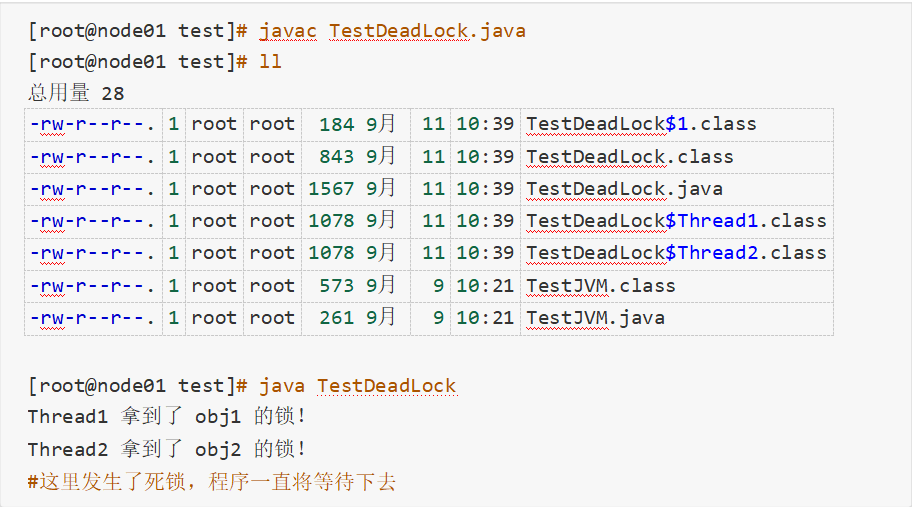Click file name 'TestDeadLock$Thread2.class'
The width and height of the screenshot is (912, 507).
[x=676, y=253]
